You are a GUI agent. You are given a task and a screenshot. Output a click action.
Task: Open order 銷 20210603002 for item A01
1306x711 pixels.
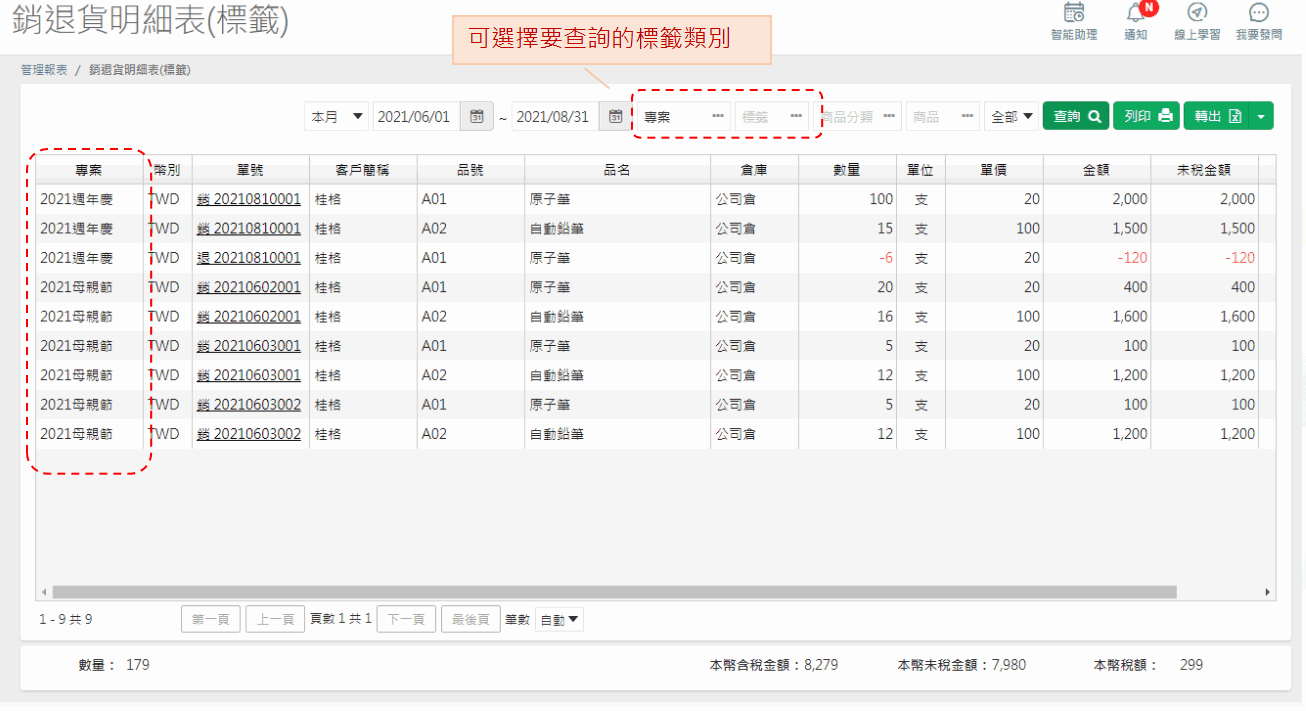249,405
